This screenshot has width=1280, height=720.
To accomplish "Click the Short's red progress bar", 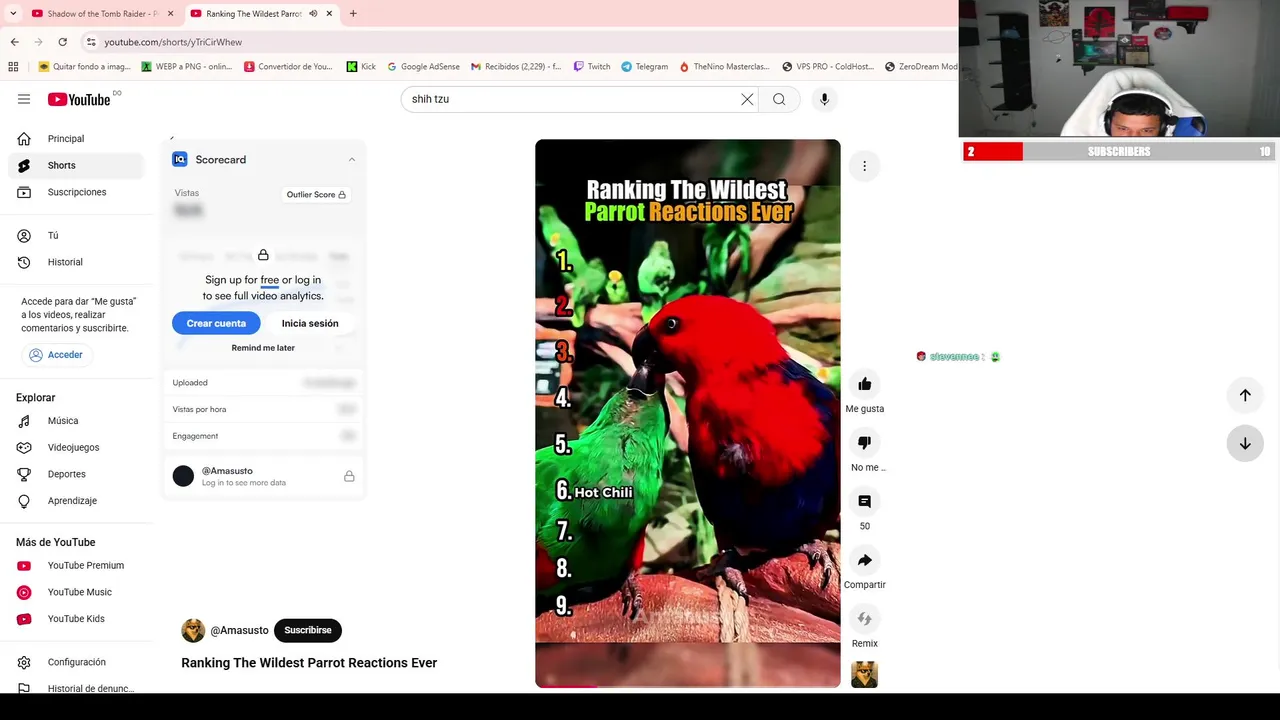I will (567, 686).
